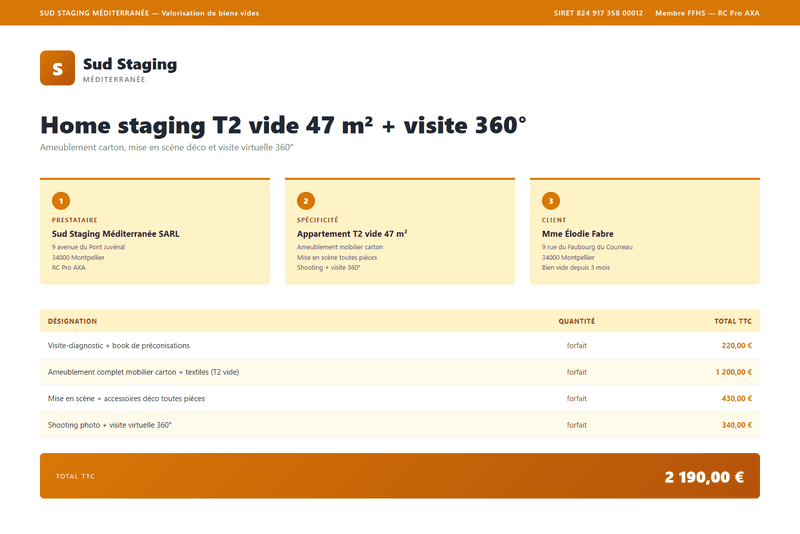The height and width of the screenshot is (534, 800).
Task: Click the top bar text SUD STAGING MÉDITERRANÉE
Action: point(94,13)
